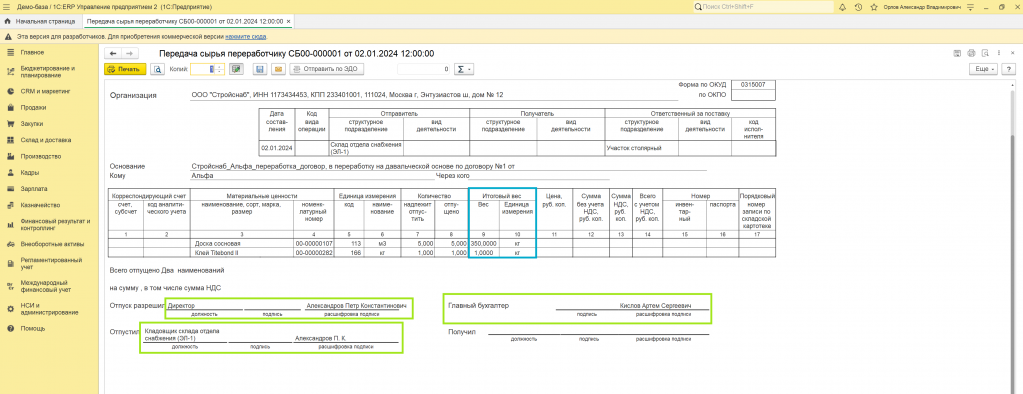The height and width of the screenshot is (394, 1023).
Task: Open НСИ и администрирование section
Action: (x=49, y=309)
